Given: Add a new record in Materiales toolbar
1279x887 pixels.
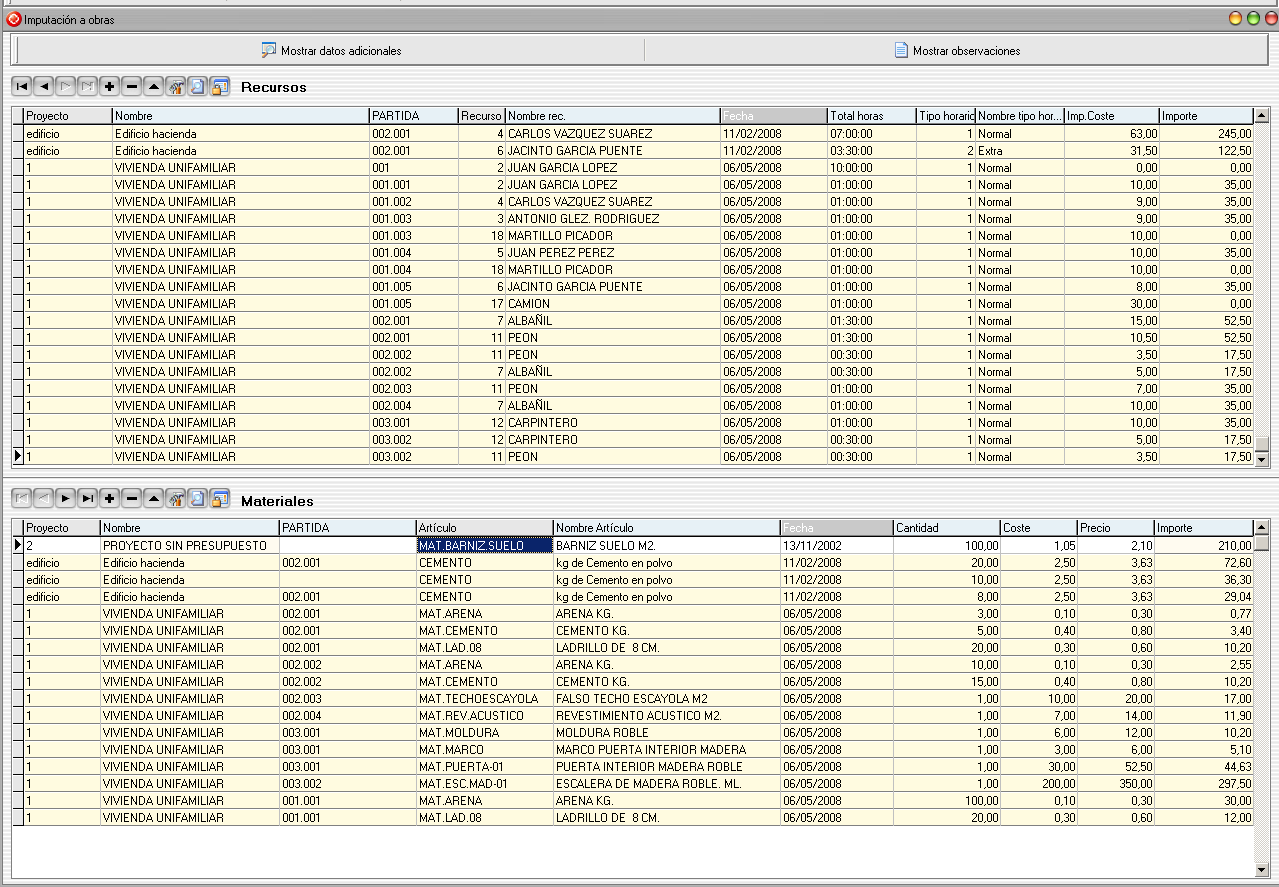Looking at the screenshot, I should pyautogui.click(x=110, y=498).
